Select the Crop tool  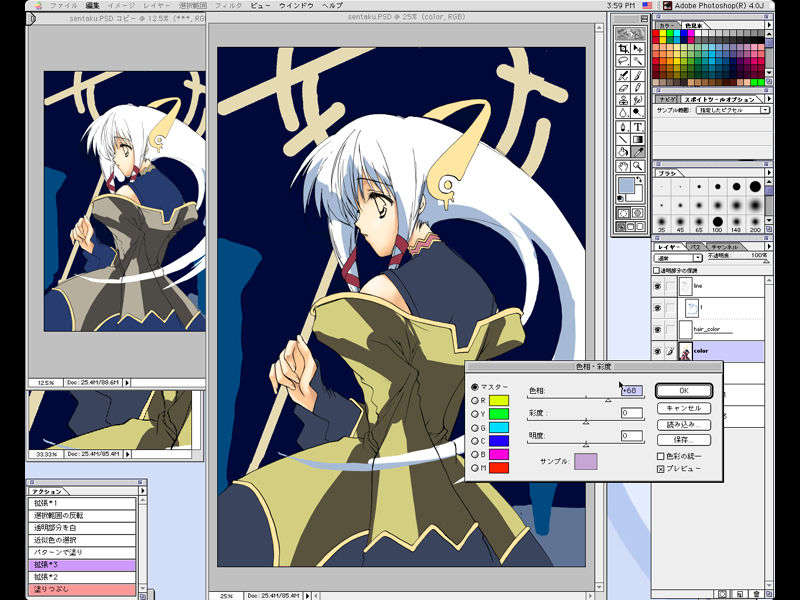[623, 48]
